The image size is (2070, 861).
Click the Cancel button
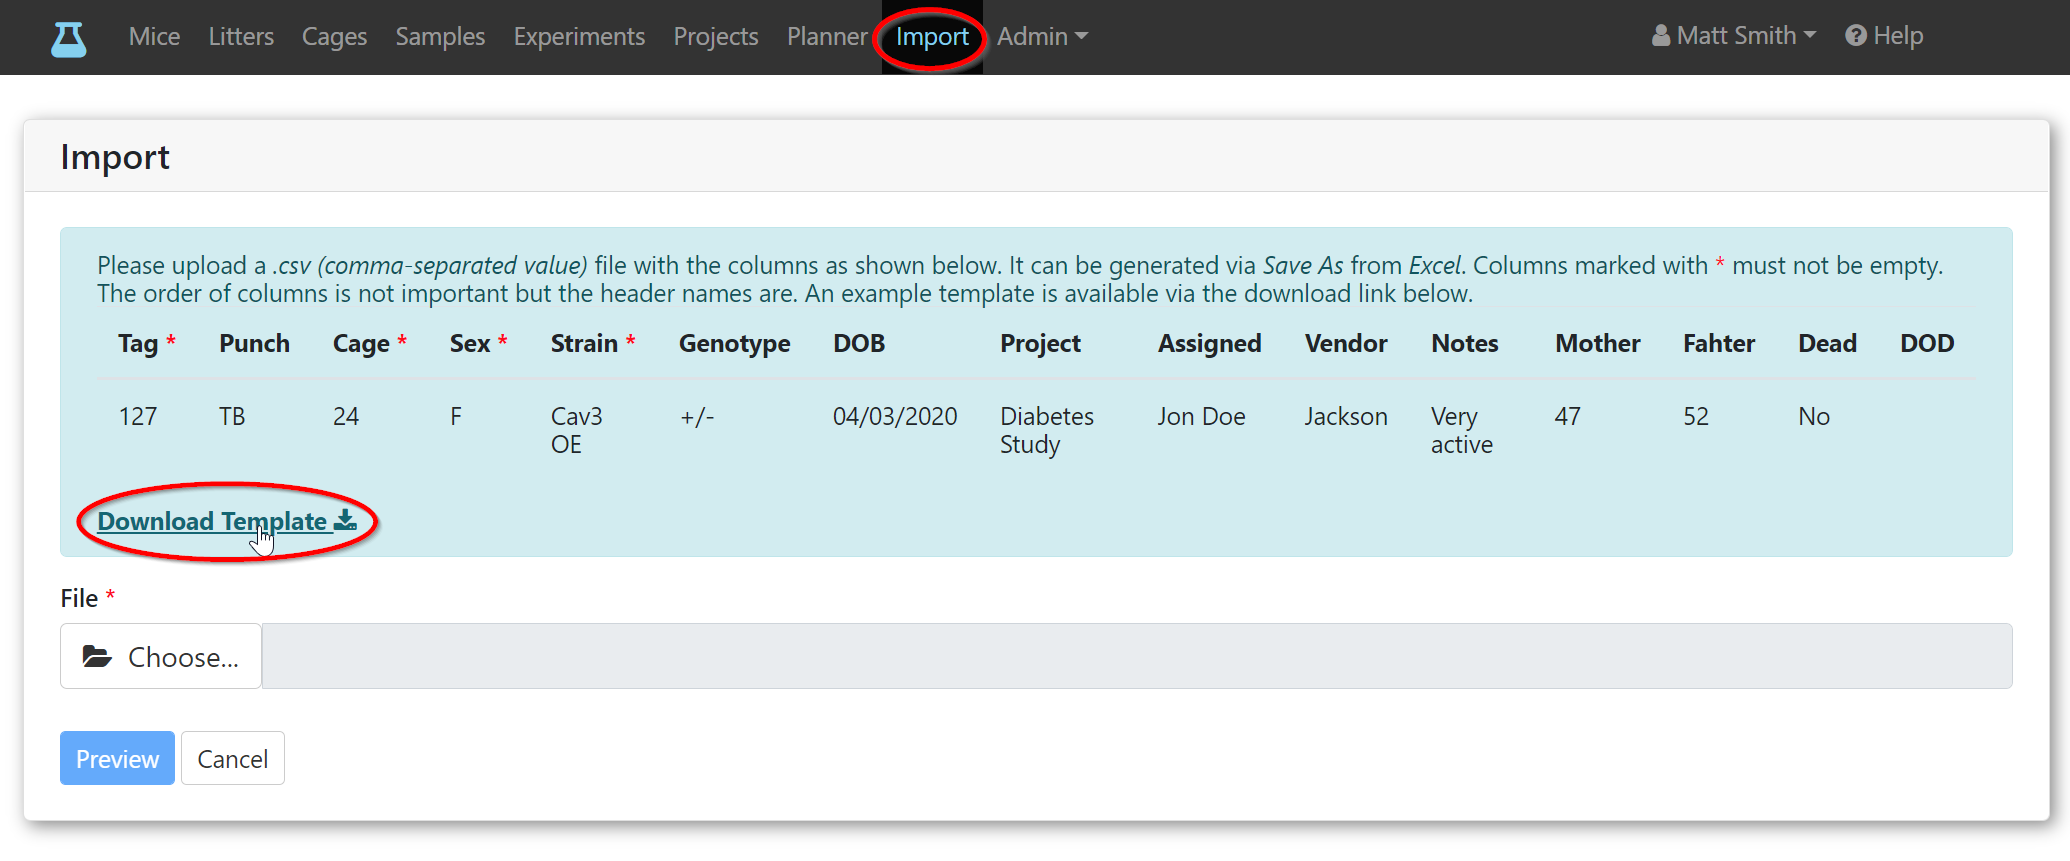[233, 758]
